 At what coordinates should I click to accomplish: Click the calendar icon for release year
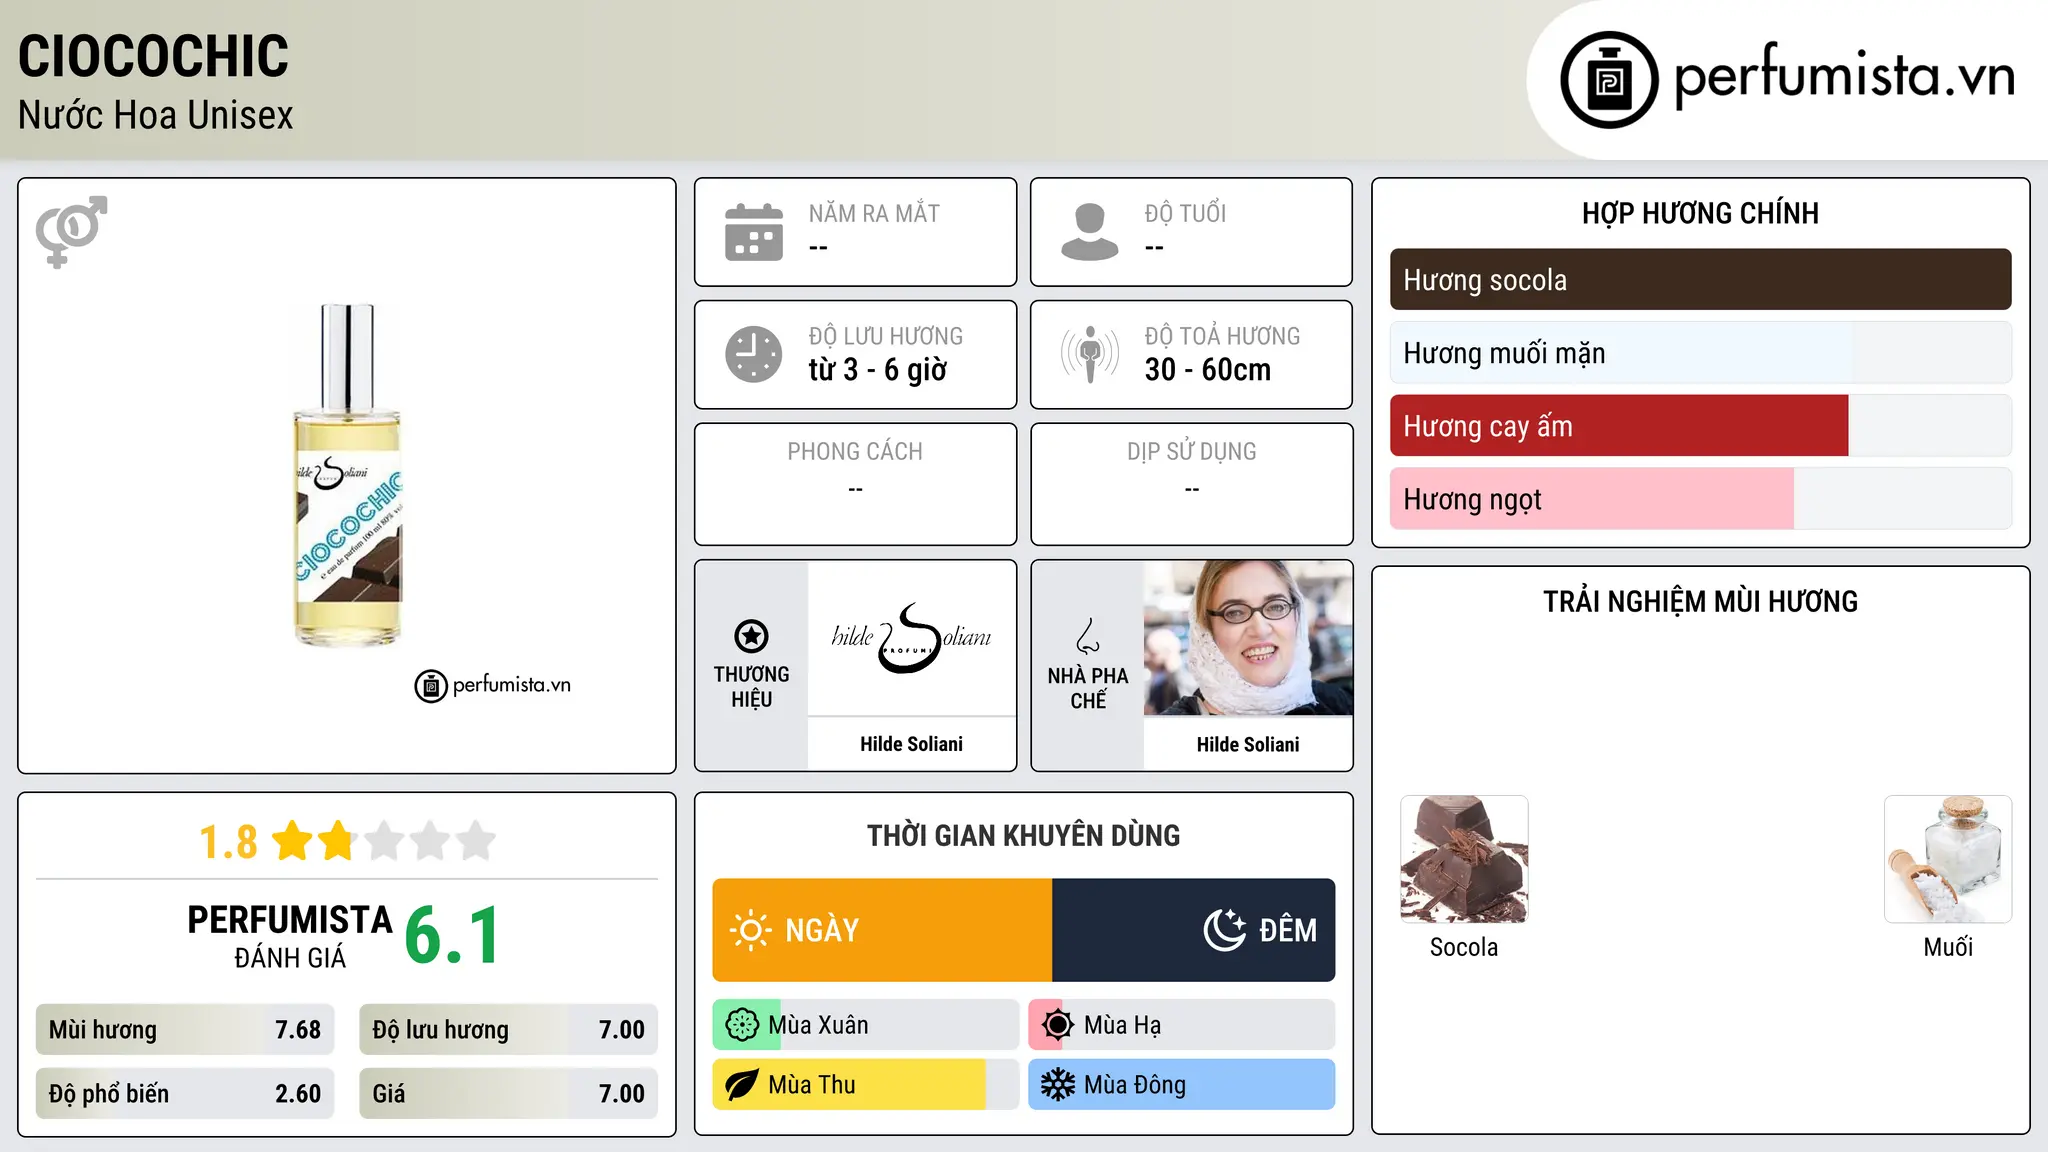tap(754, 232)
